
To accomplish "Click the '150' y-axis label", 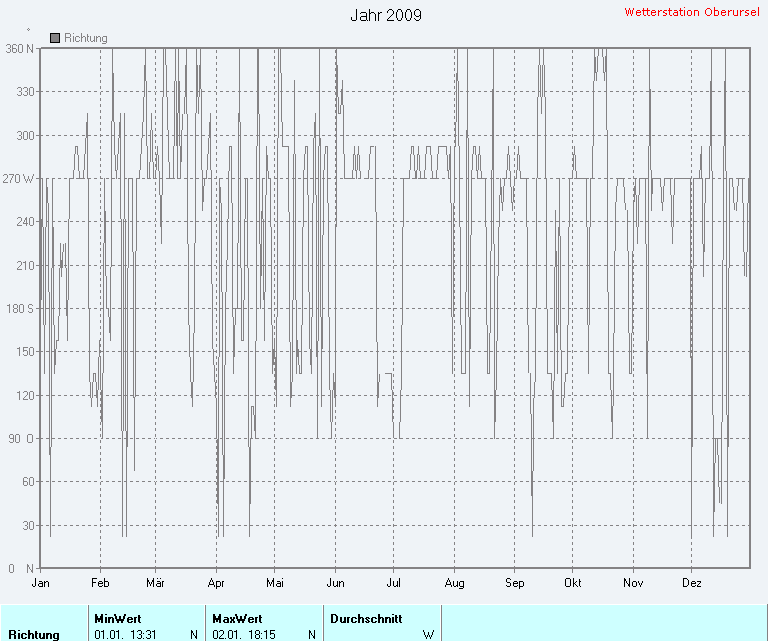I will click(x=25, y=352).
